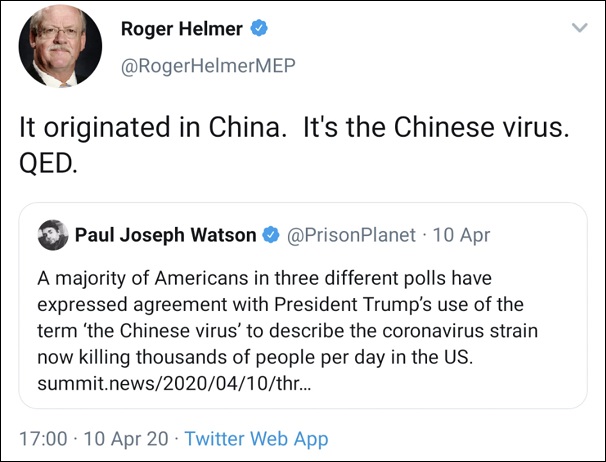Go to the @PrisonPlanet handle
This screenshot has width=606, height=462.
[351, 236]
